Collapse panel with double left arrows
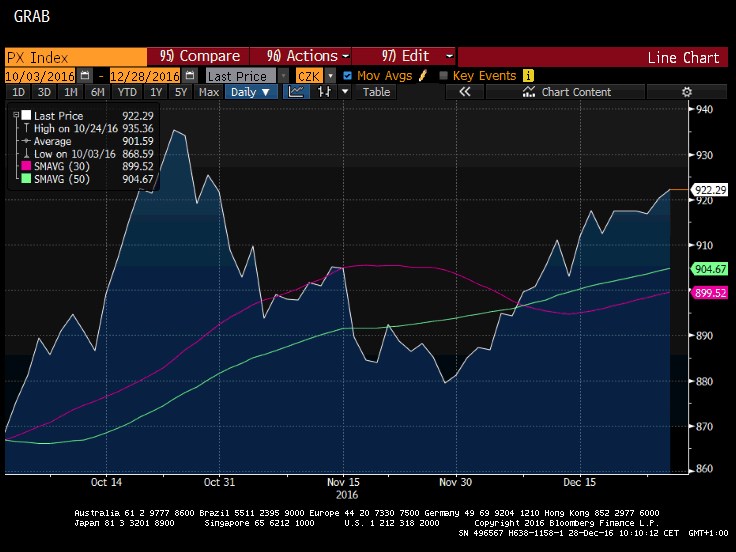Screen dimensions: 736x552 point(464,92)
